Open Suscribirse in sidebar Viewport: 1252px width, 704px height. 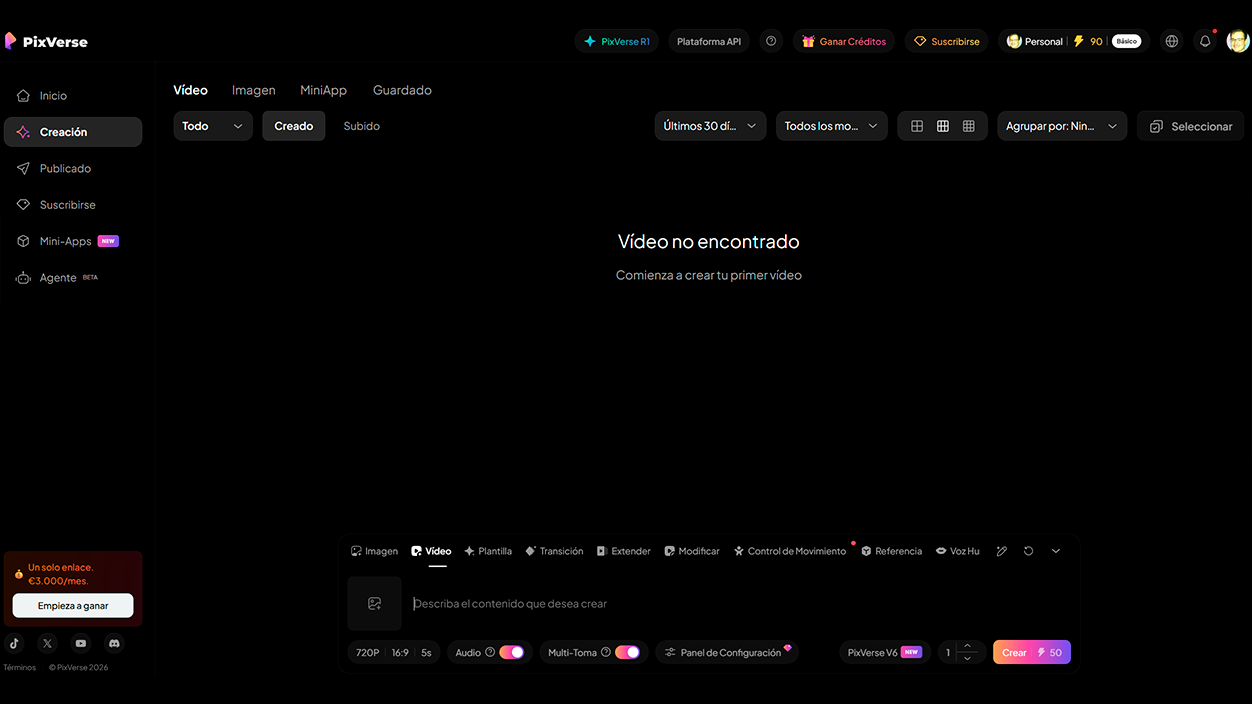point(73,205)
